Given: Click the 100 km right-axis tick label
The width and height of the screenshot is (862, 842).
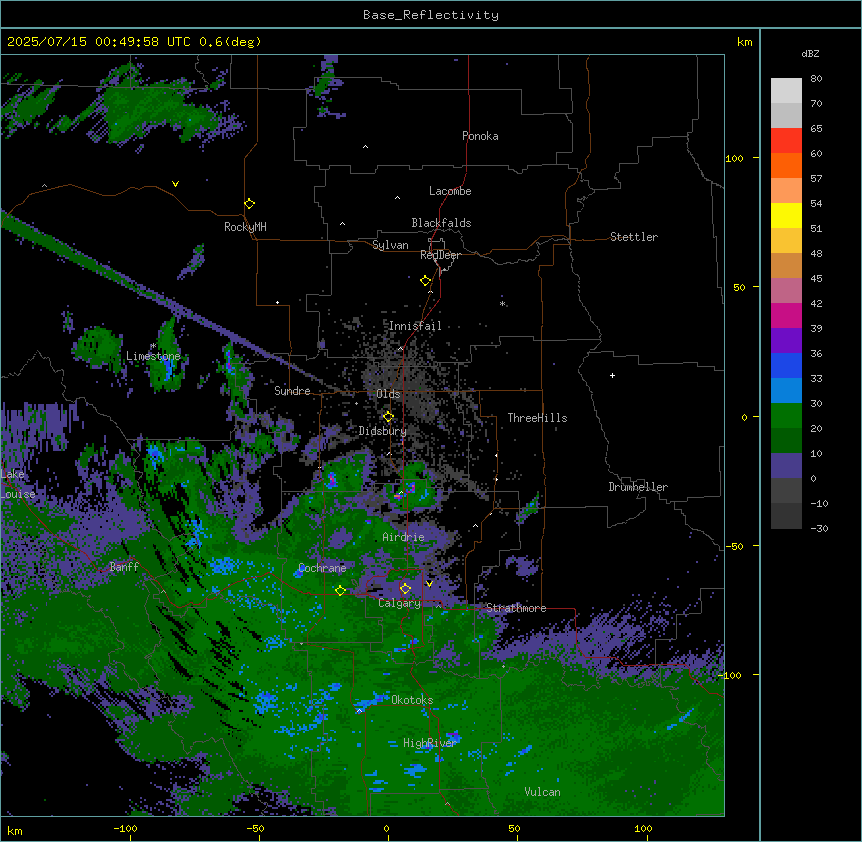Looking at the screenshot, I should point(734,158).
